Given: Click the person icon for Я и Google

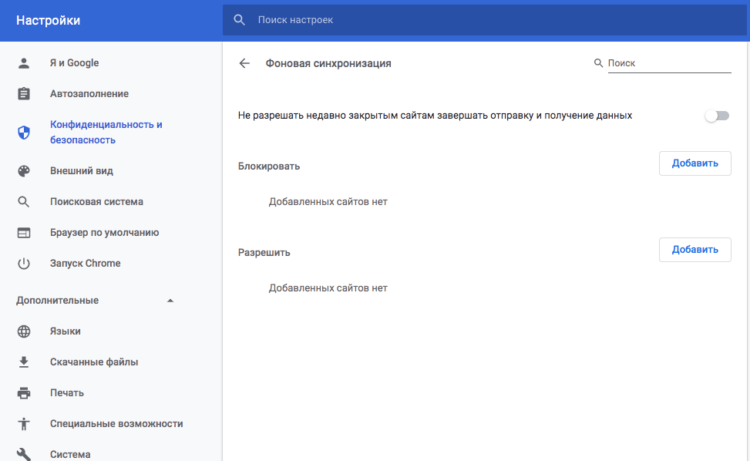Looking at the screenshot, I should [23, 63].
